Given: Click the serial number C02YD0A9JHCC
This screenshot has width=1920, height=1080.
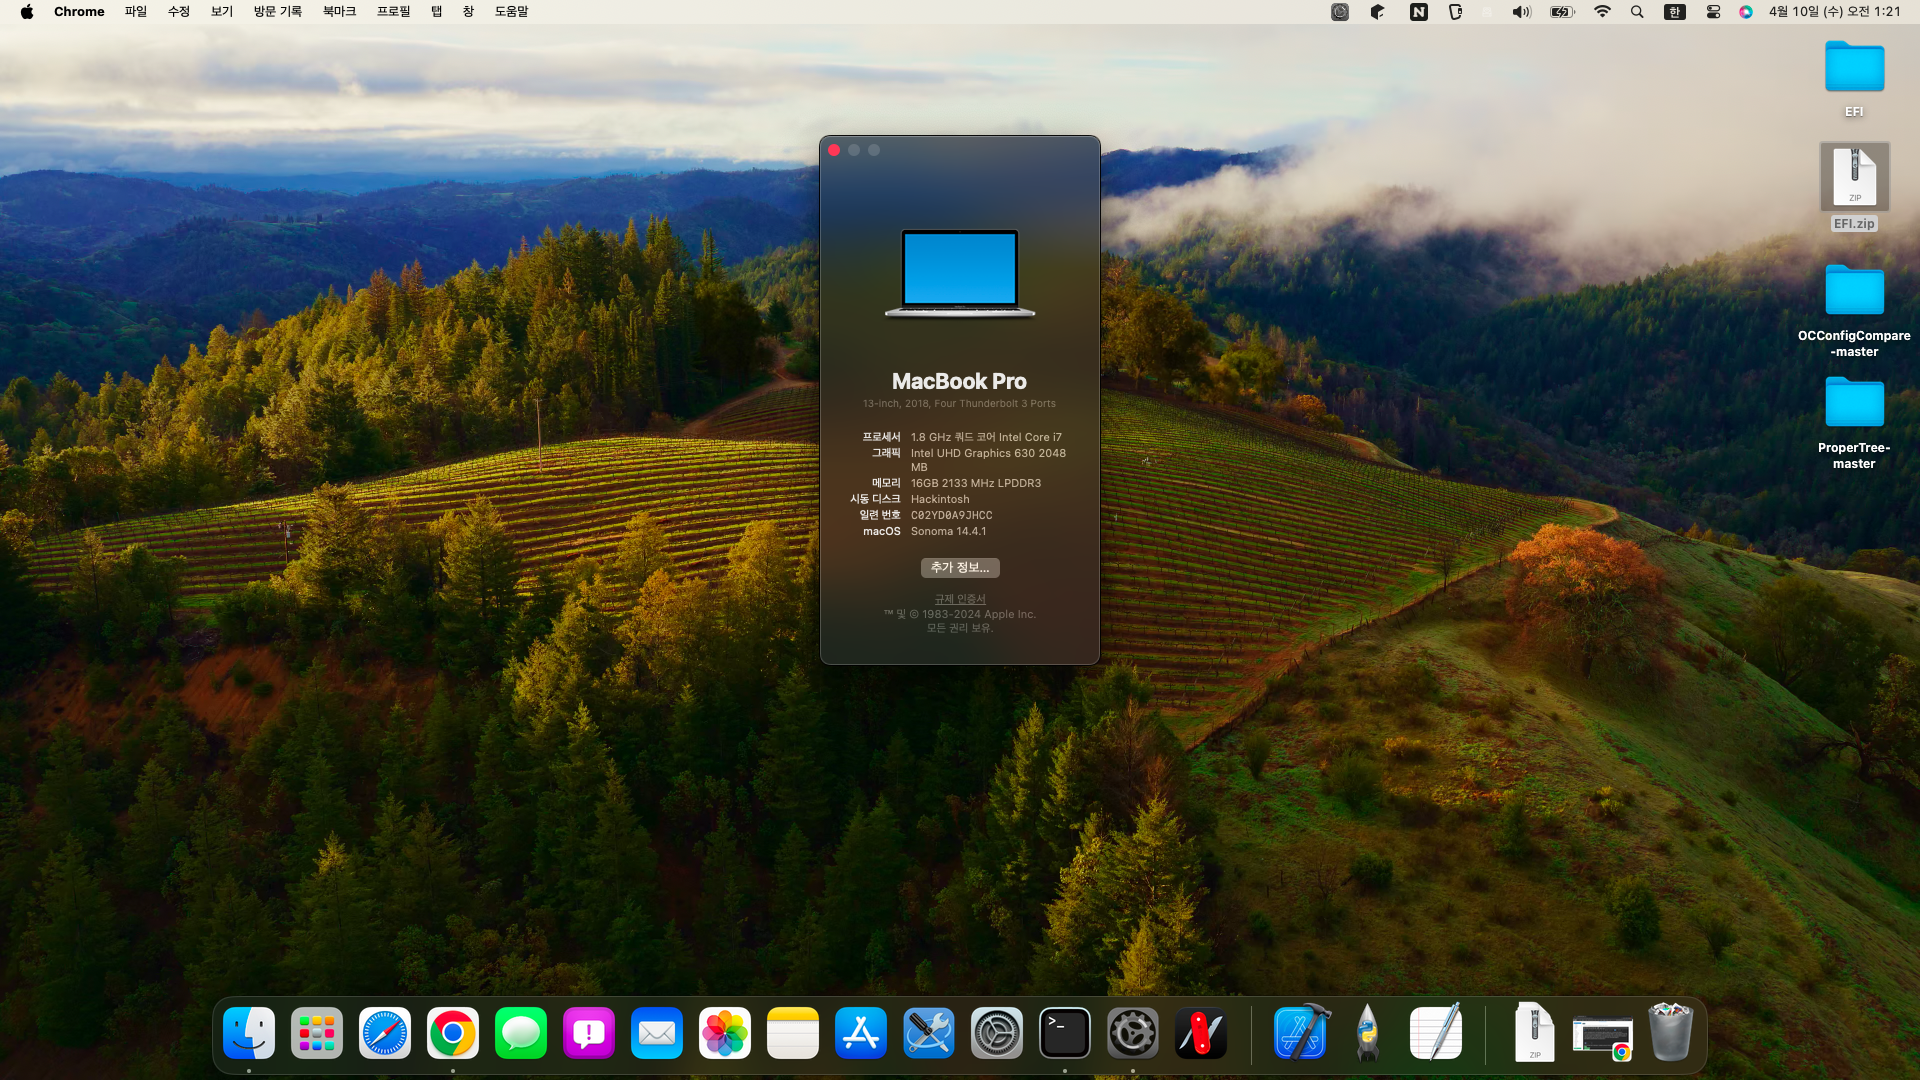Looking at the screenshot, I should 952,516.
